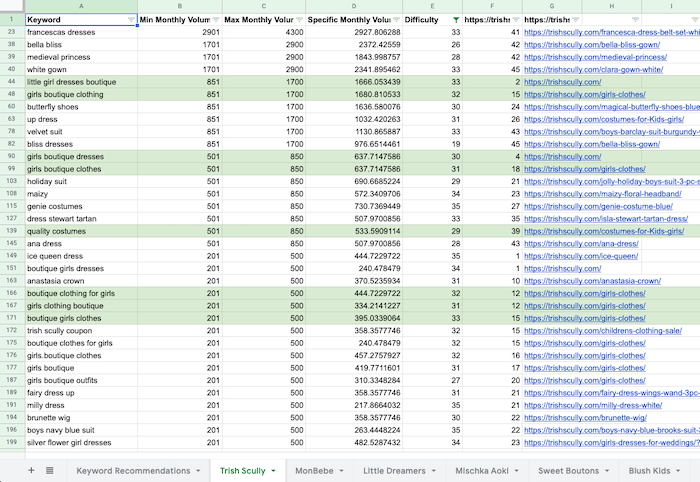Image resolution: width=700 pixels, height=482 pixels.
Task: Open Trish Scully tab dropdown arrow
Action: (273, 471)
